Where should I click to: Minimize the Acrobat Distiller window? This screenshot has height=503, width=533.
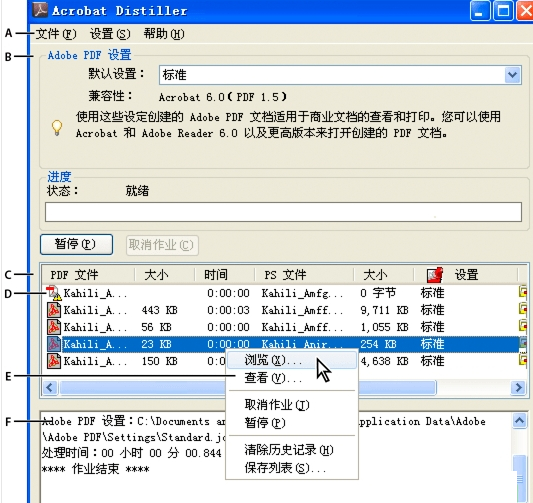[480, 11]
